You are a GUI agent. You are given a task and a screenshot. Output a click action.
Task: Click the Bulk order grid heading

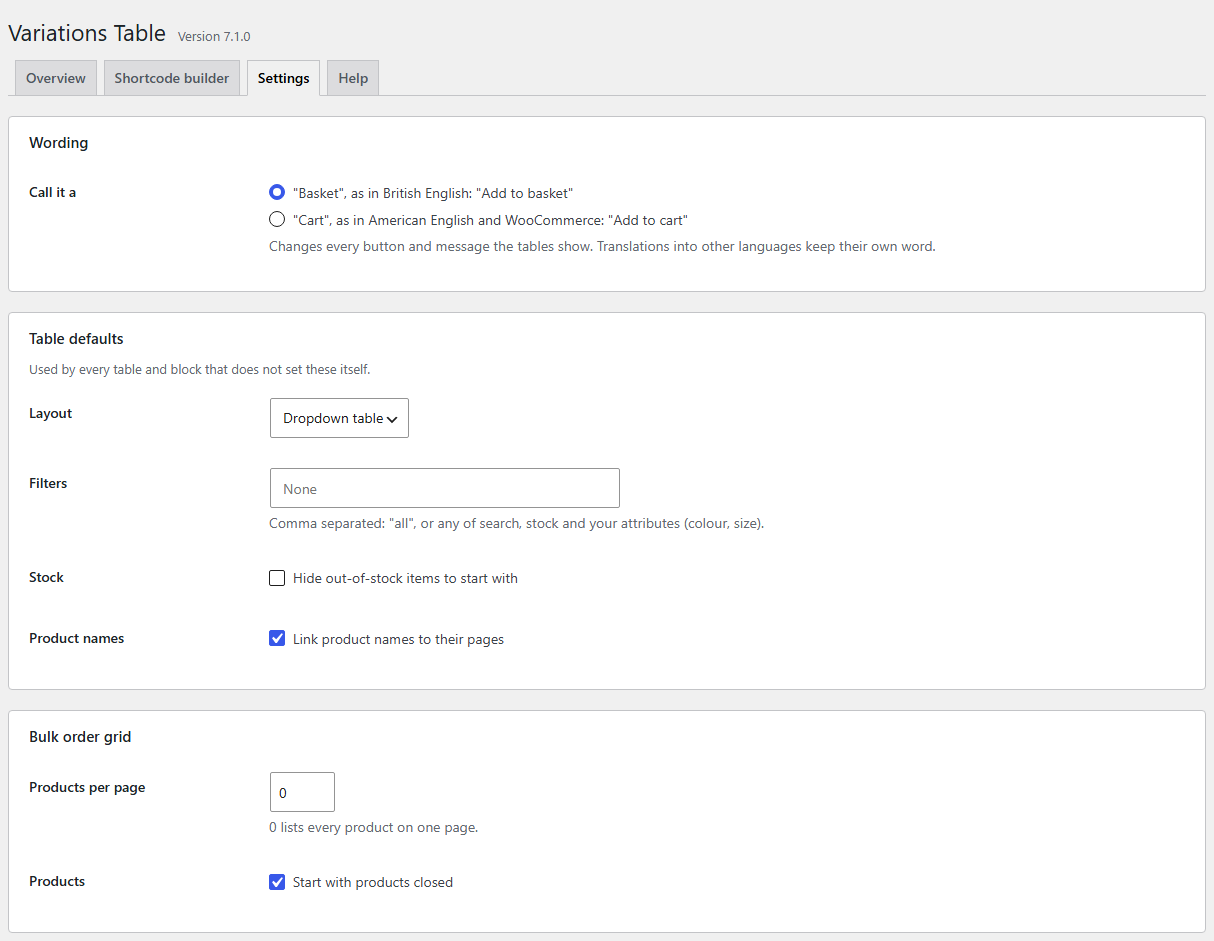tap(80, 737)
